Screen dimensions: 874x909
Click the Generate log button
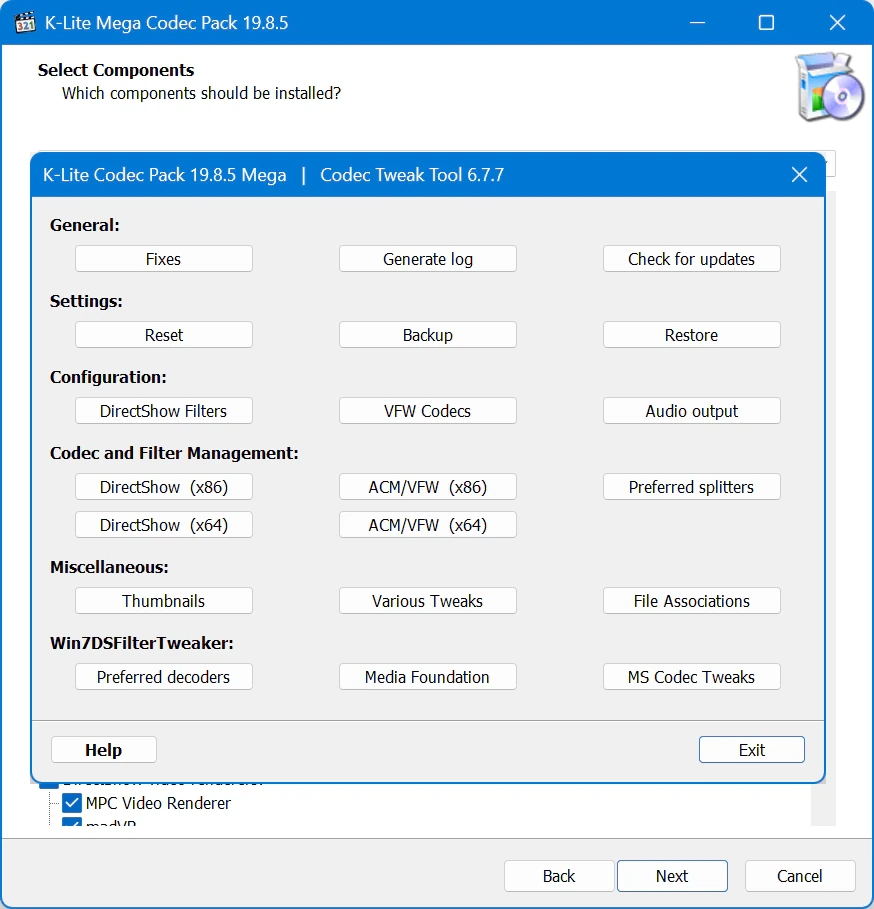428,259
